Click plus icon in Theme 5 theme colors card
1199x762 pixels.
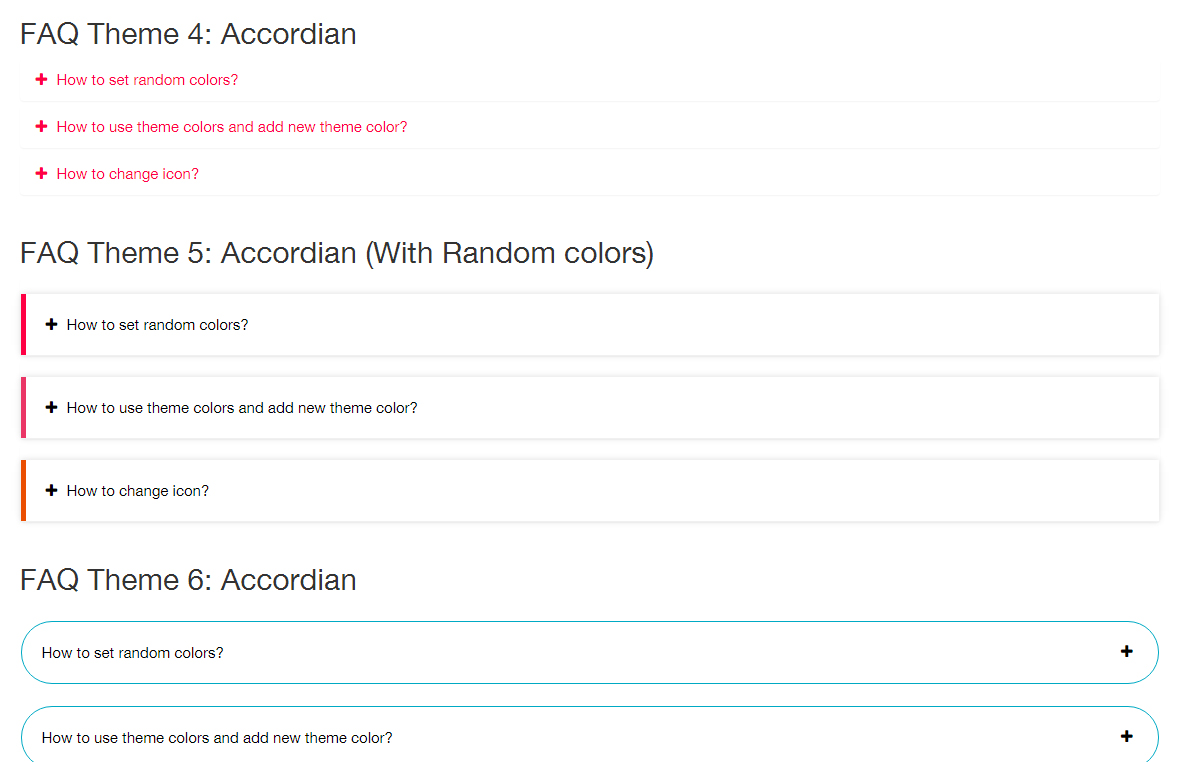(52, 407)
